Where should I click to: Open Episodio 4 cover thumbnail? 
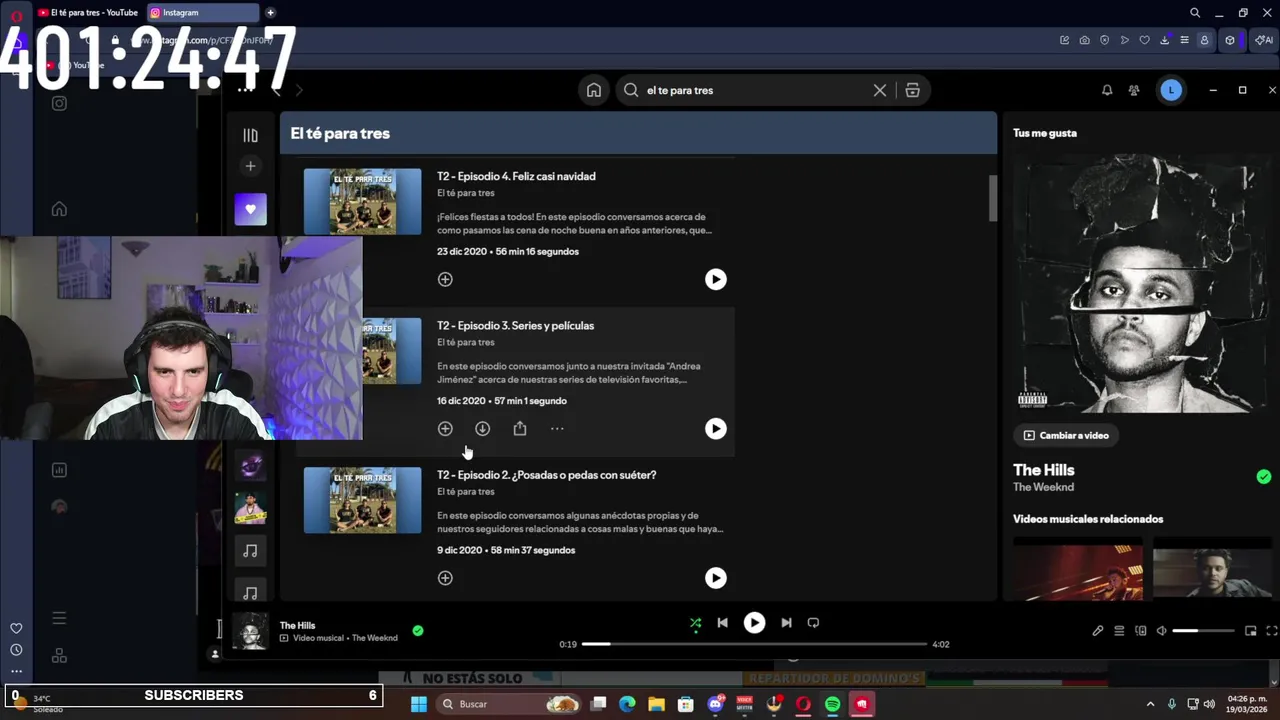(363, 202)
